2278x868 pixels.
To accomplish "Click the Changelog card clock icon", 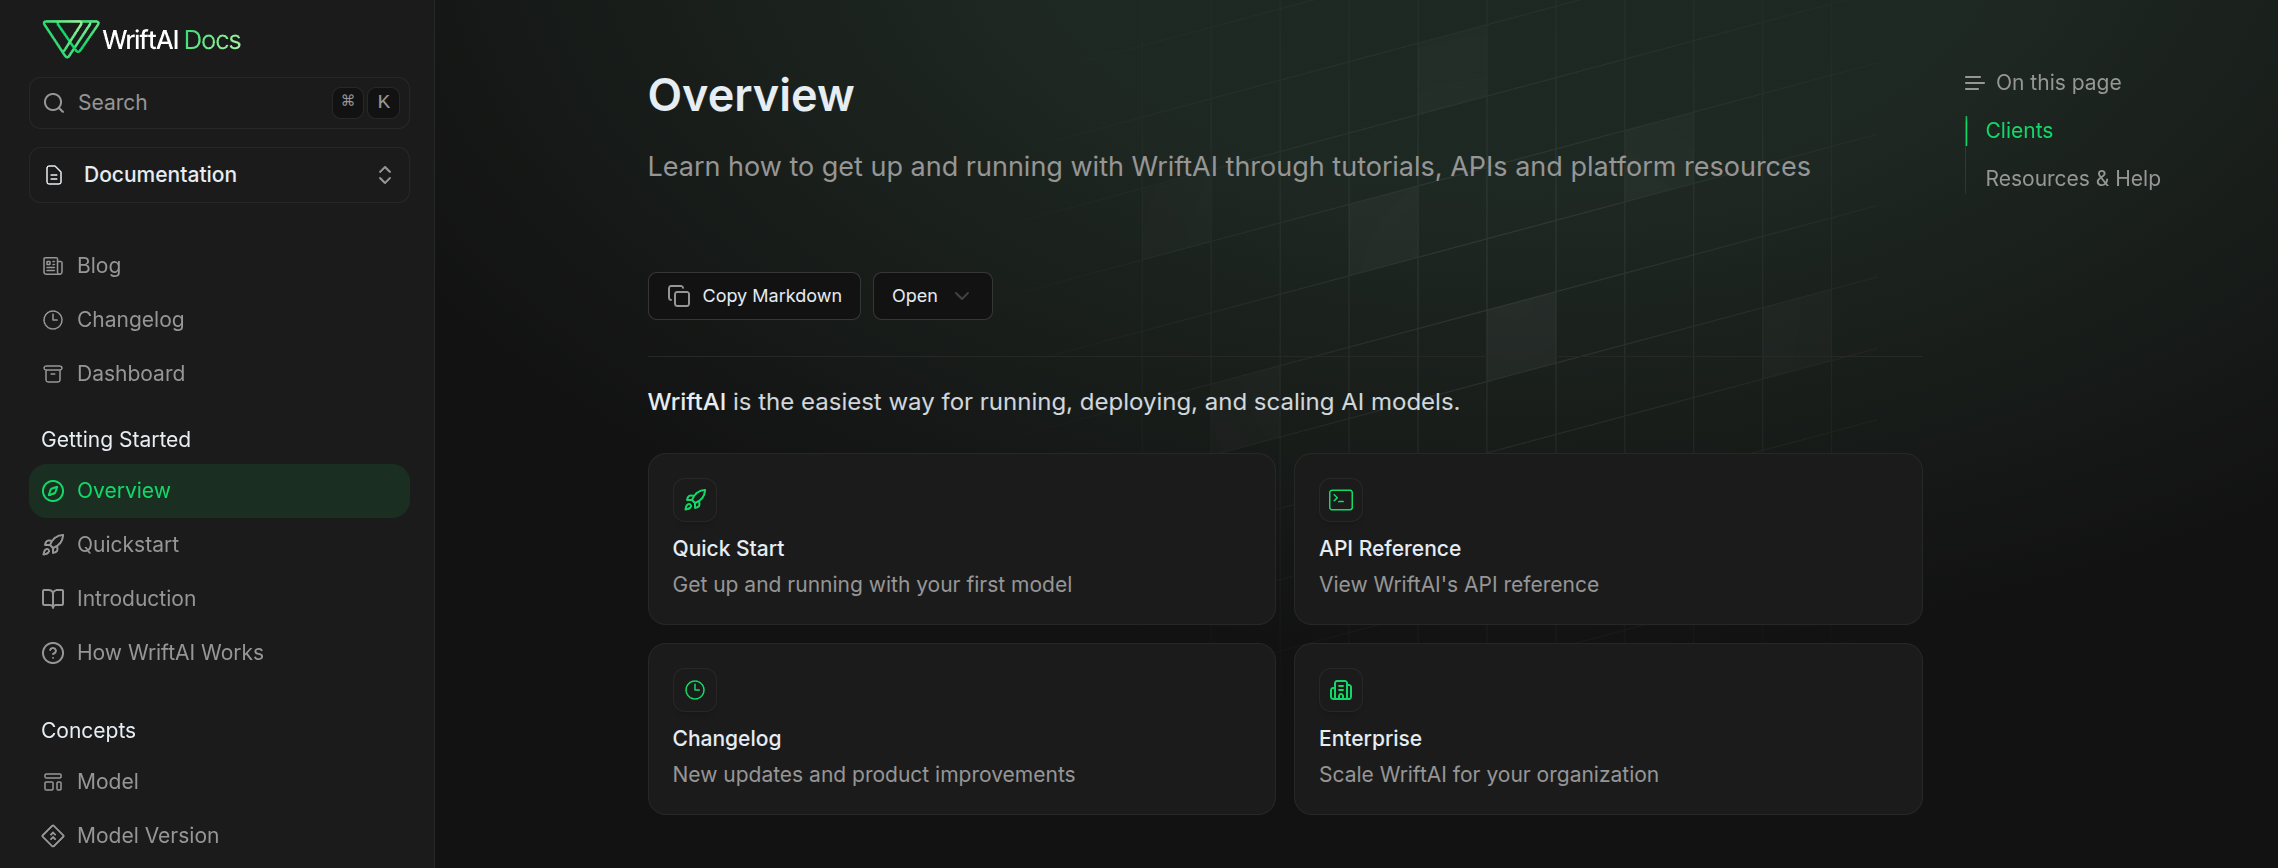I will pos(695,690).
